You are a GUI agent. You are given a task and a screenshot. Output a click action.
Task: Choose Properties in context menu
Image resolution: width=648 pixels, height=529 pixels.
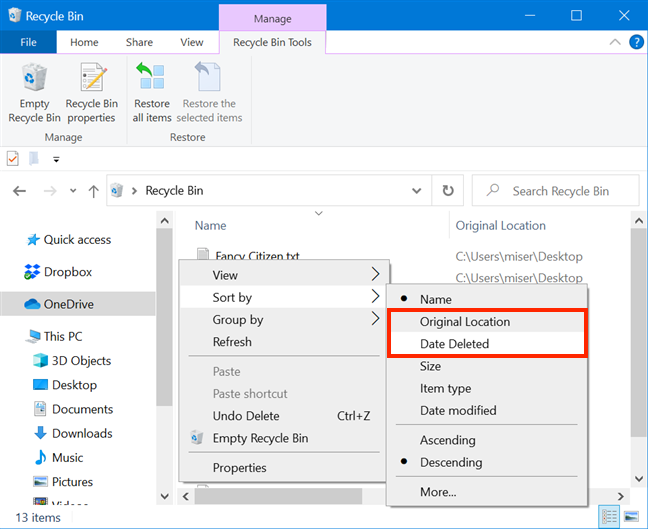pyautogui.click(x=284, y=468)
